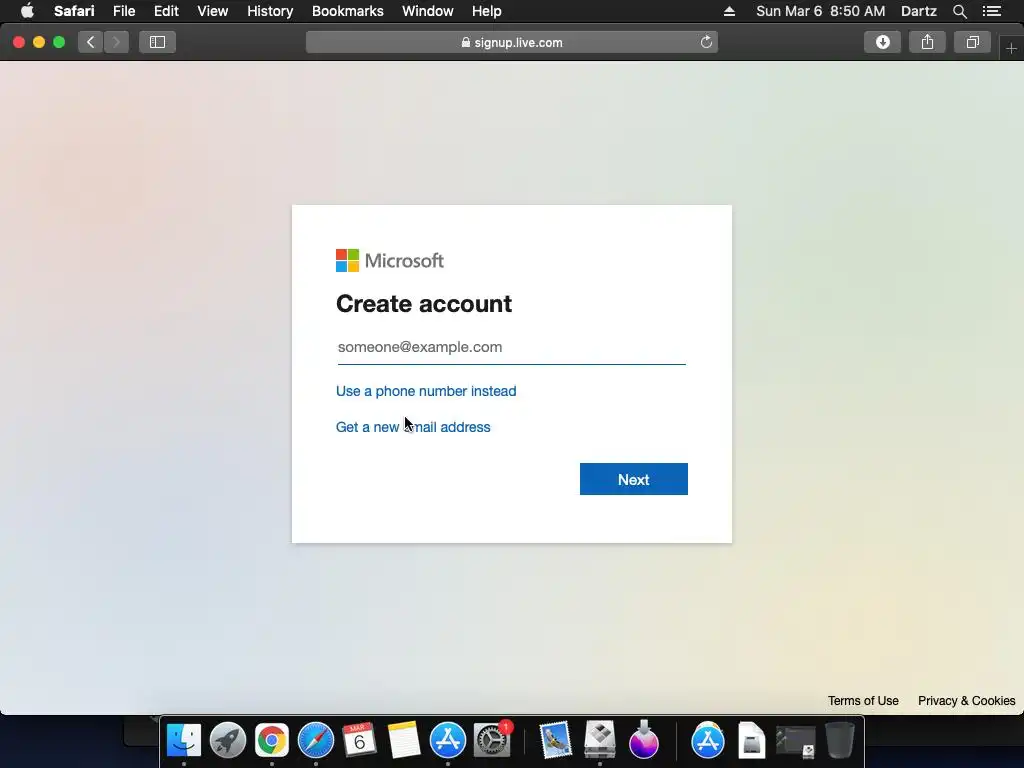Open the Share menu in toolbar
This screenshot has width=1024, height=768.
(x=927, y=42)
